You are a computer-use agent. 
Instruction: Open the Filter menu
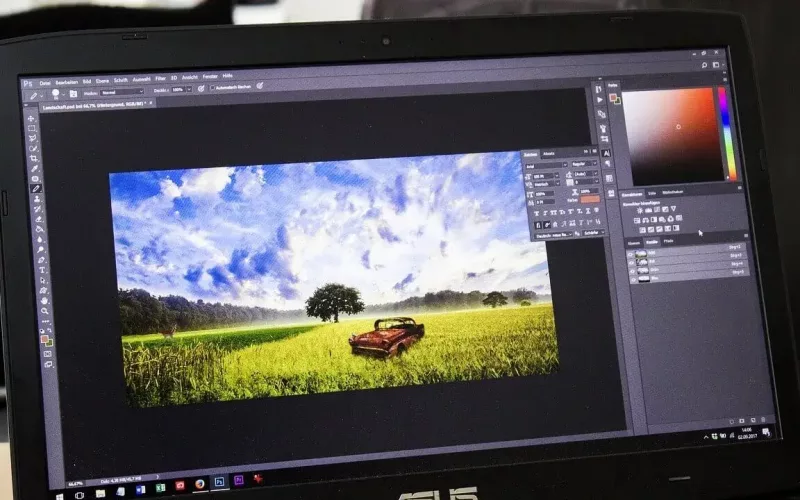pos(162,76)
